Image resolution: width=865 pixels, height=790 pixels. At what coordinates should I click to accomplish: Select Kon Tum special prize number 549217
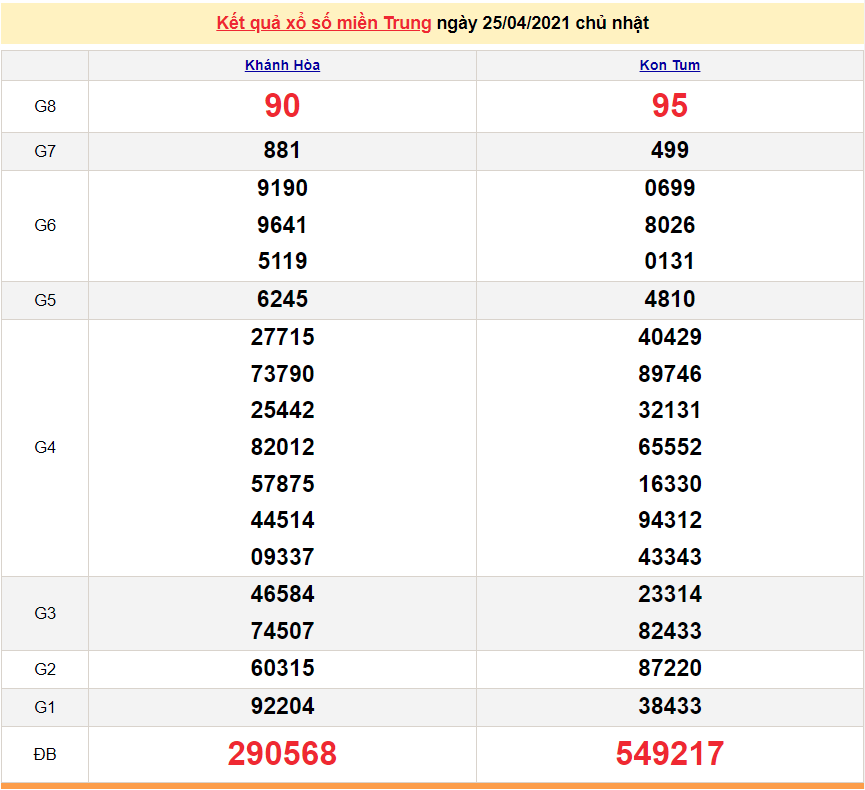670,754
